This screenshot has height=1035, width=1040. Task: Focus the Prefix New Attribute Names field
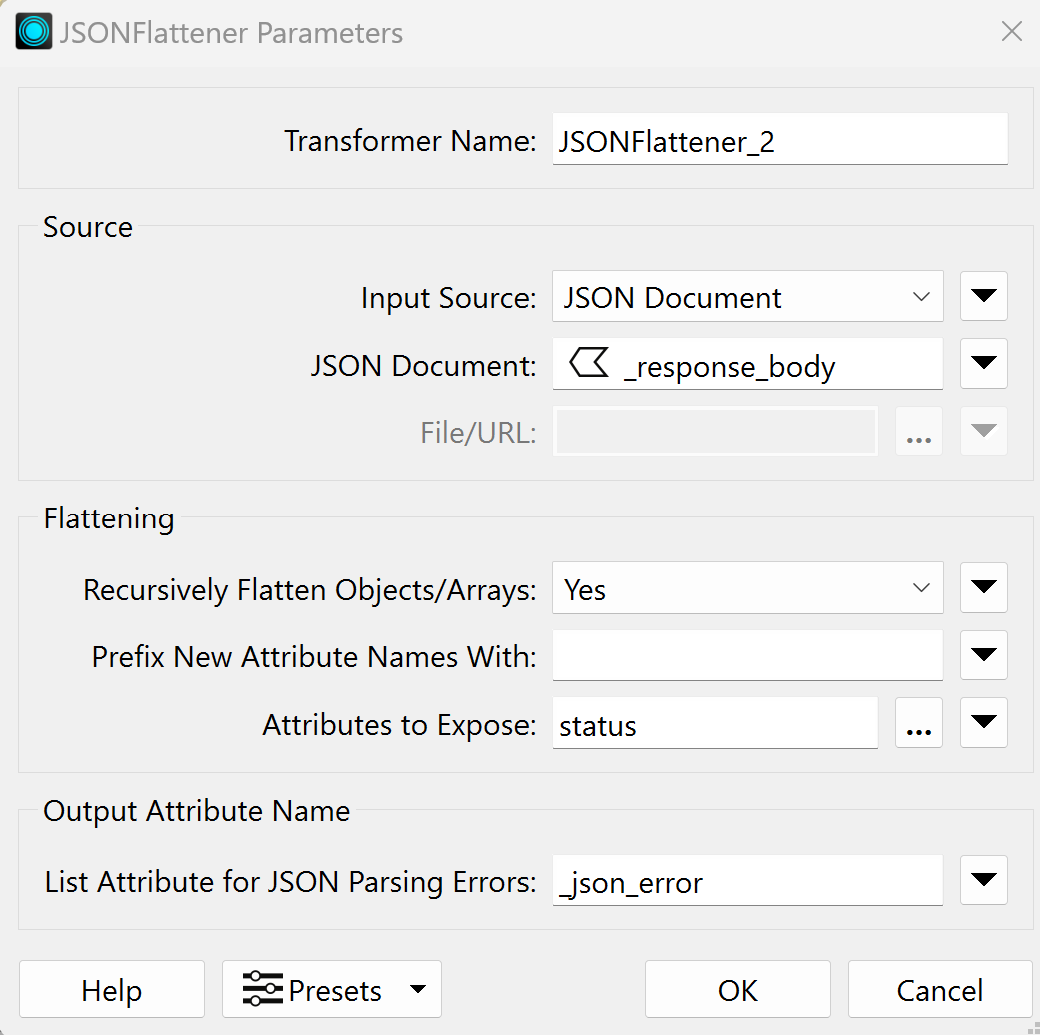click(747, 656)
